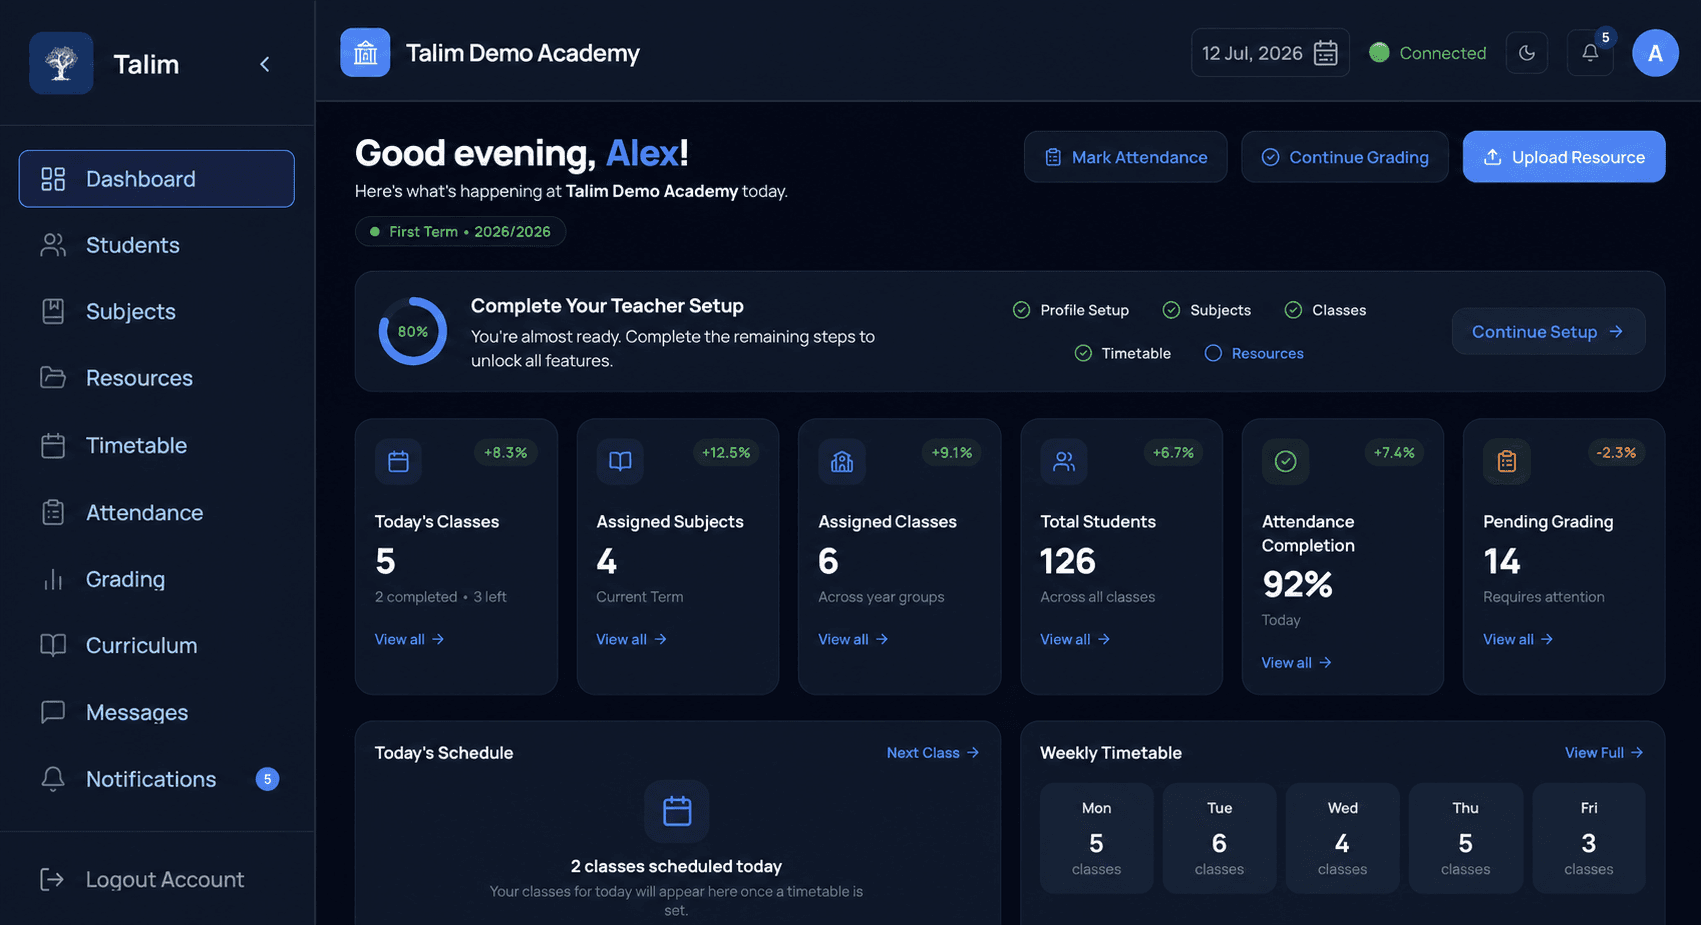The width and height of the screenshot is (1701, 925).
Task: Click the incomplete Resources setup step
Action: click(x=1254, y=353)
